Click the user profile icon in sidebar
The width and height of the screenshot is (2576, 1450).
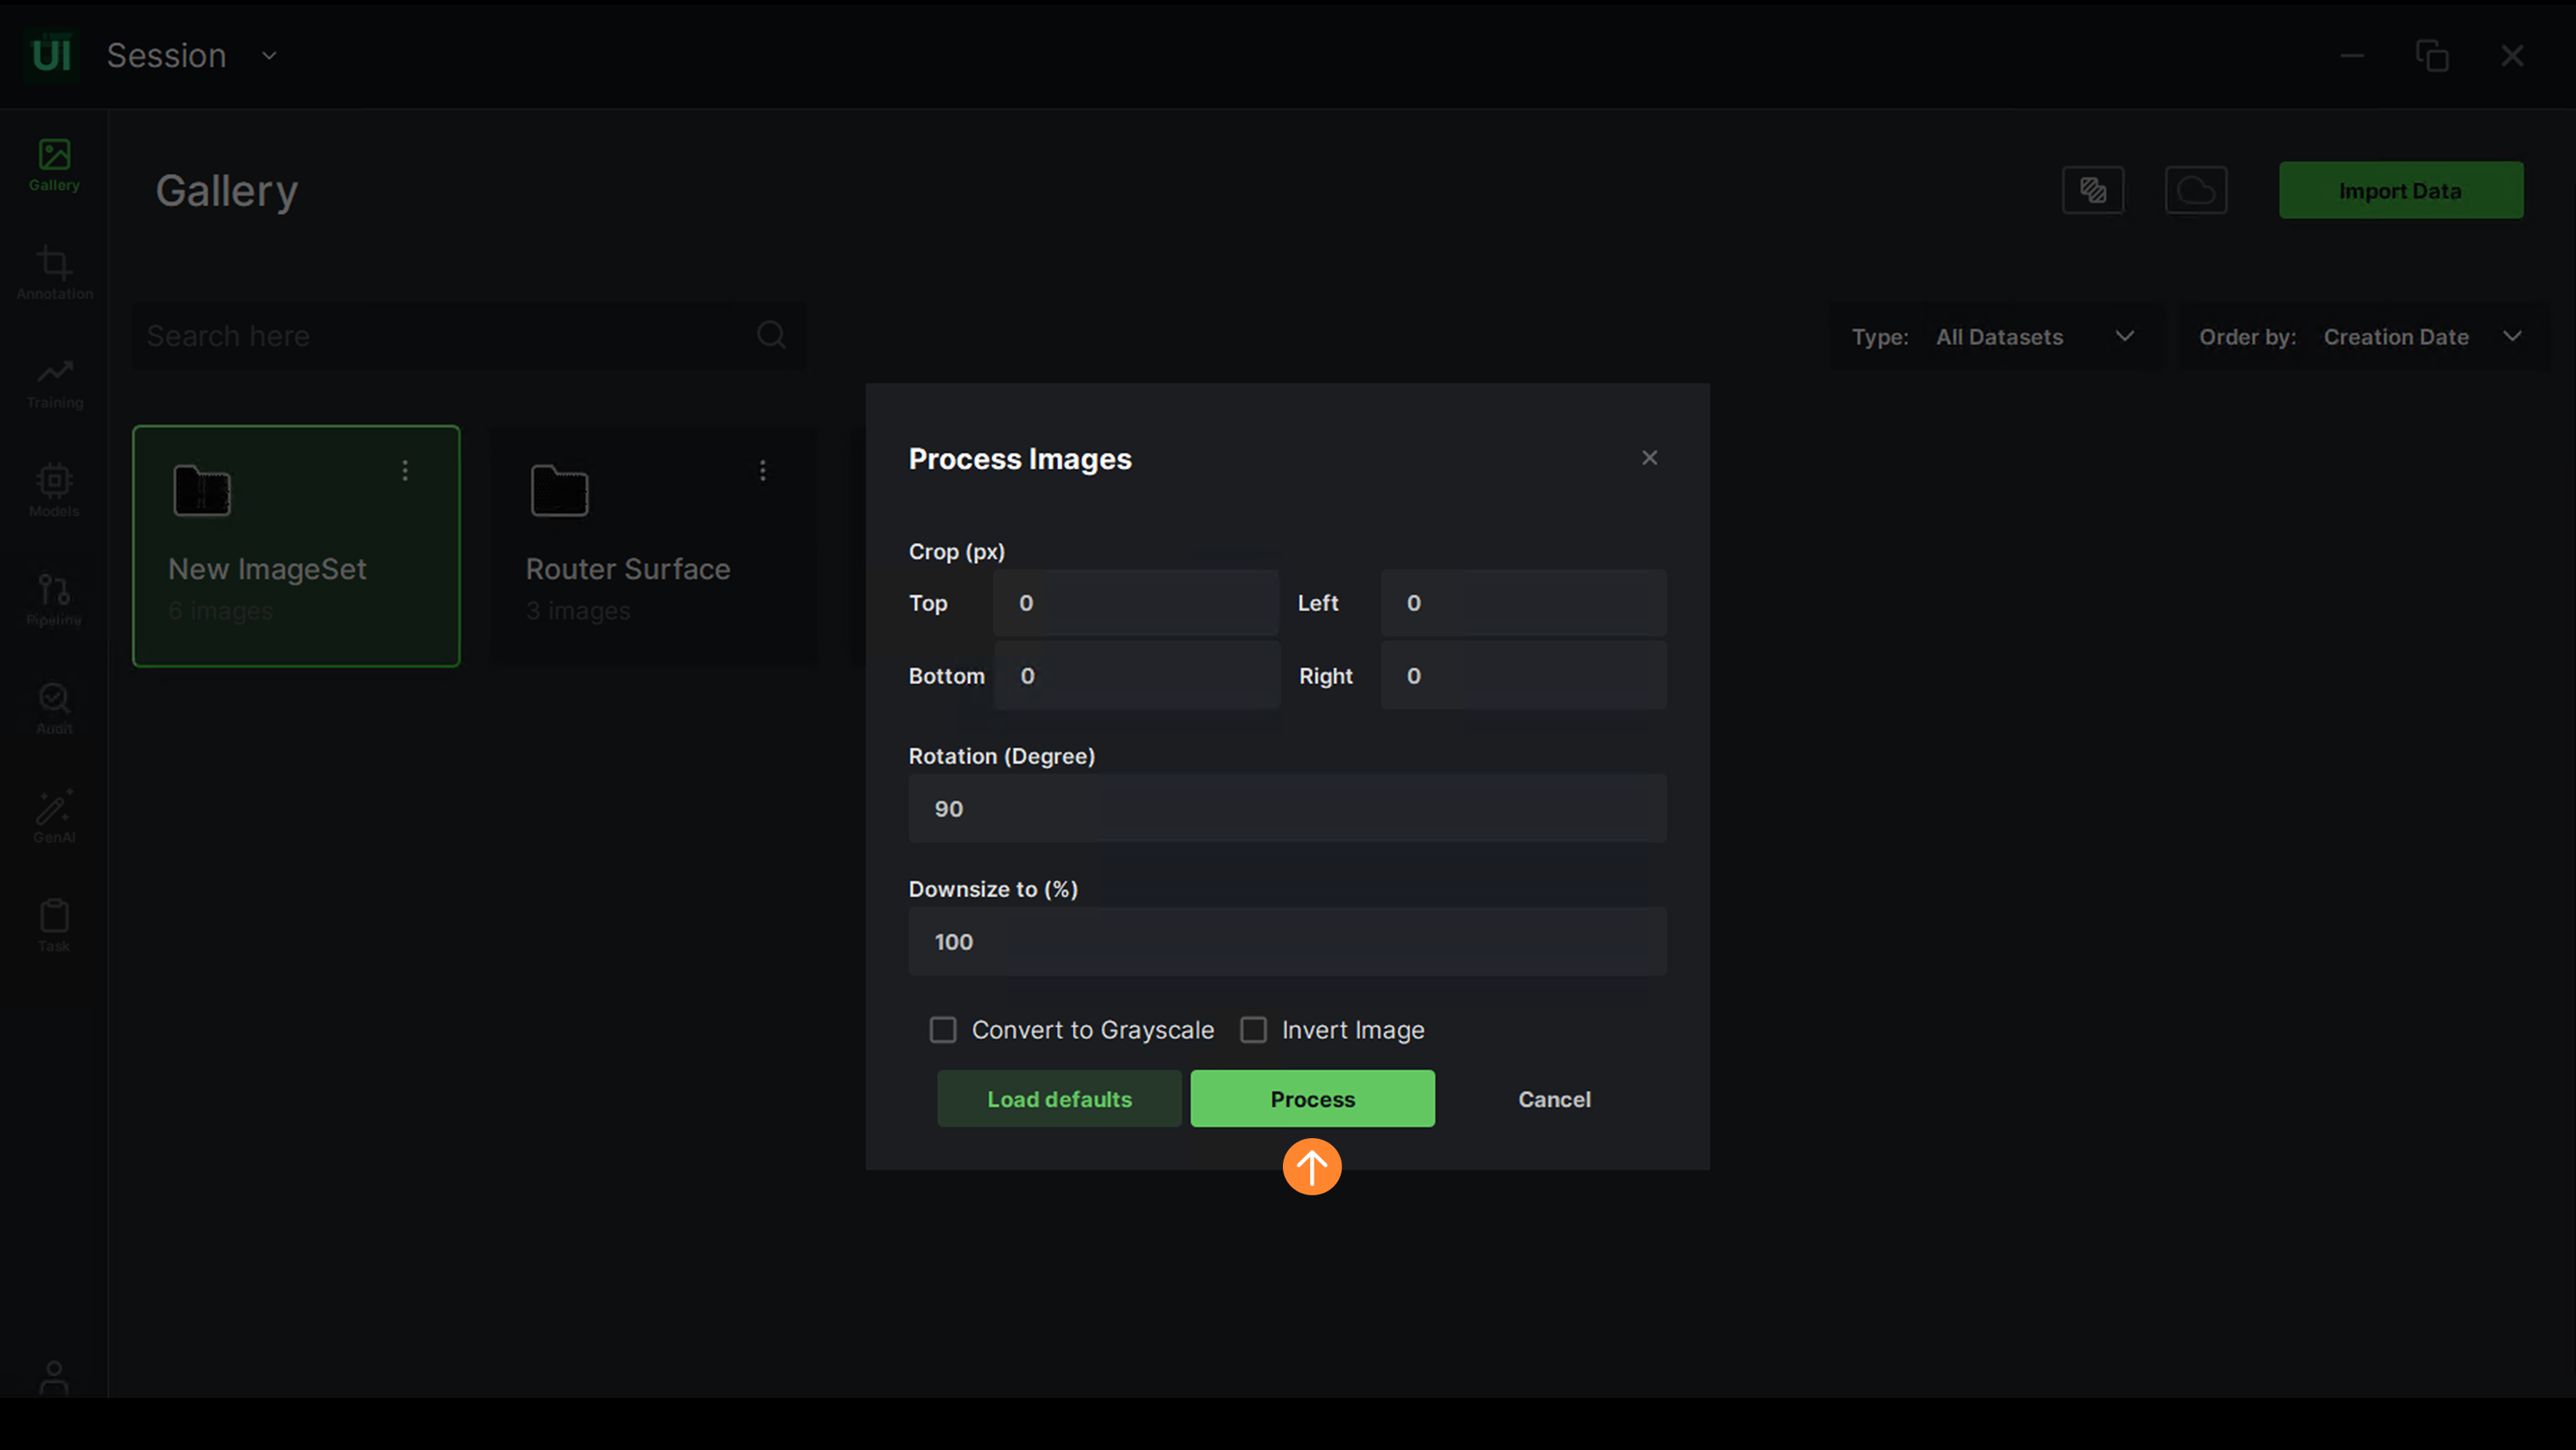point(54,1377)
